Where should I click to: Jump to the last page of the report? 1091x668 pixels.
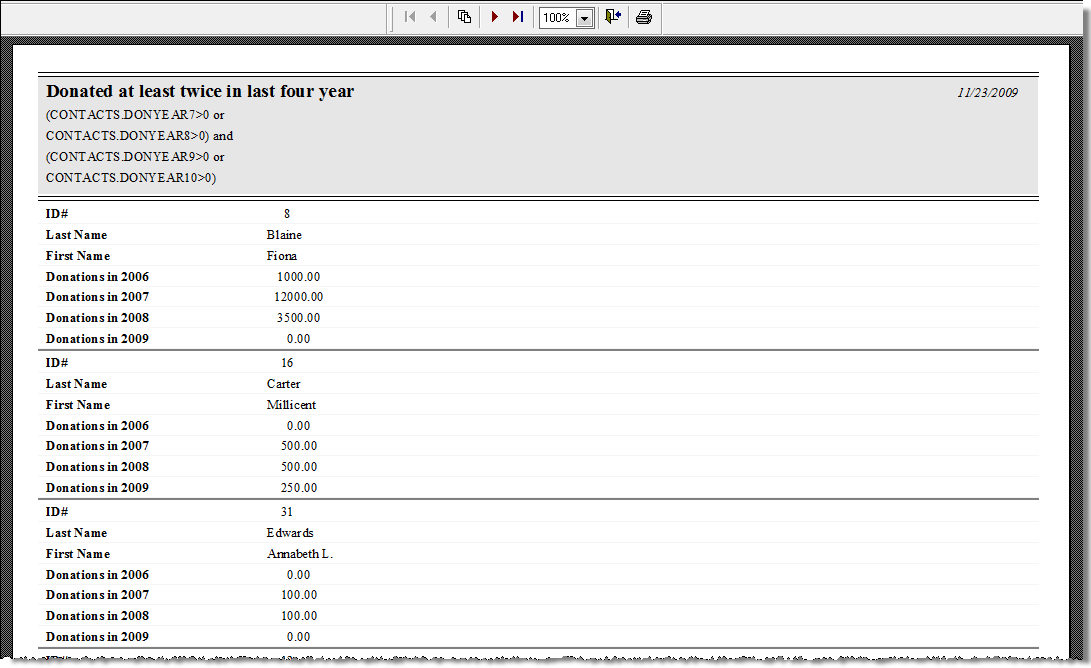tap(517, 17)
